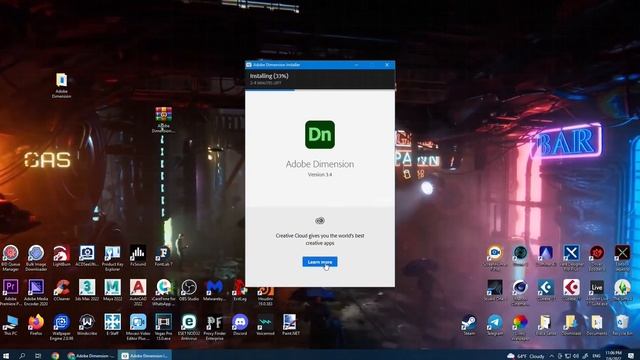This screenshot has width=640, height=360.
Task: Switch to Chrome Adobe Dimension taskbar window
Action: coord(91,356)
